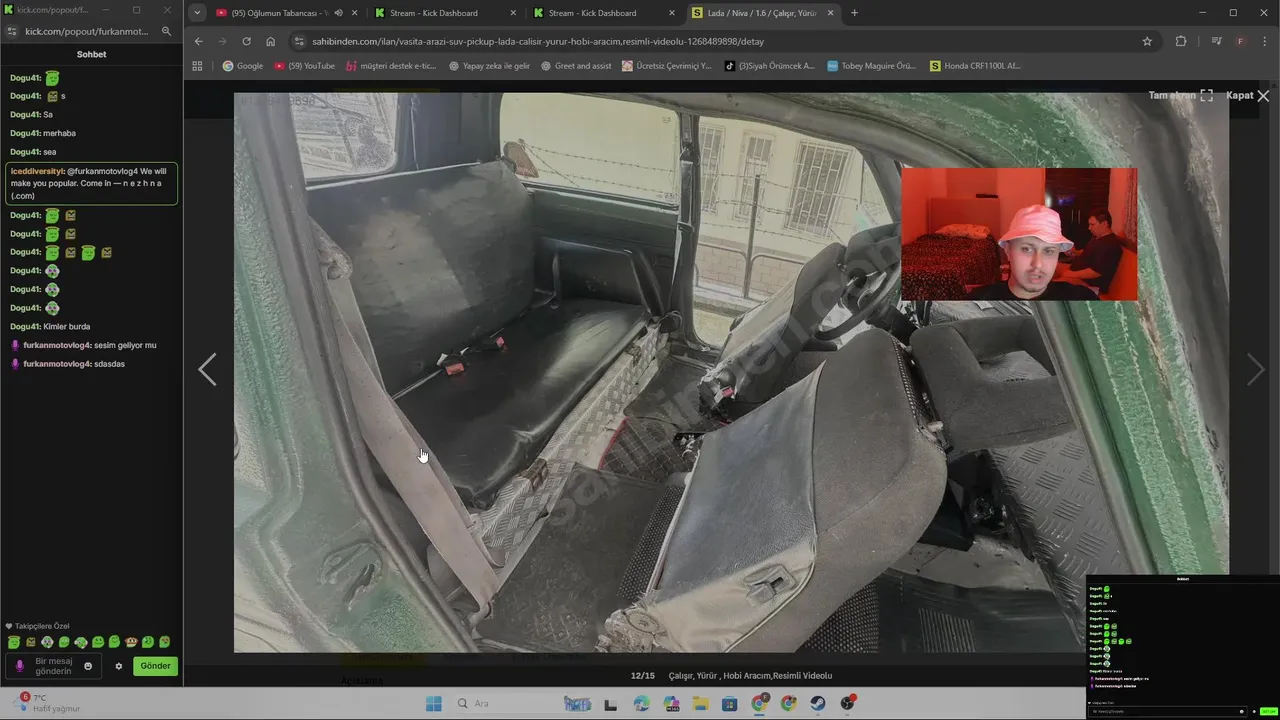Click the search icon in Kick popout window
The width and height of the screenshot is (1280, 720).
click(167, 31)
